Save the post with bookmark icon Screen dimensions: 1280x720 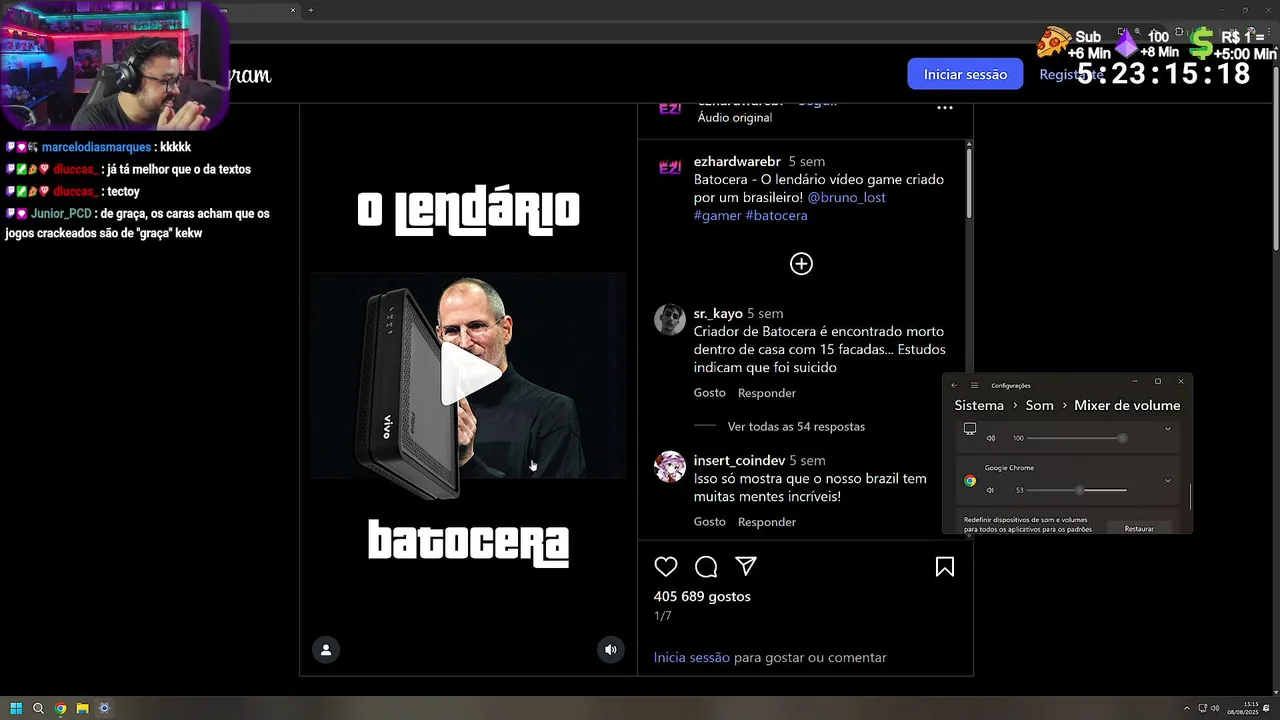coord(945,567)
